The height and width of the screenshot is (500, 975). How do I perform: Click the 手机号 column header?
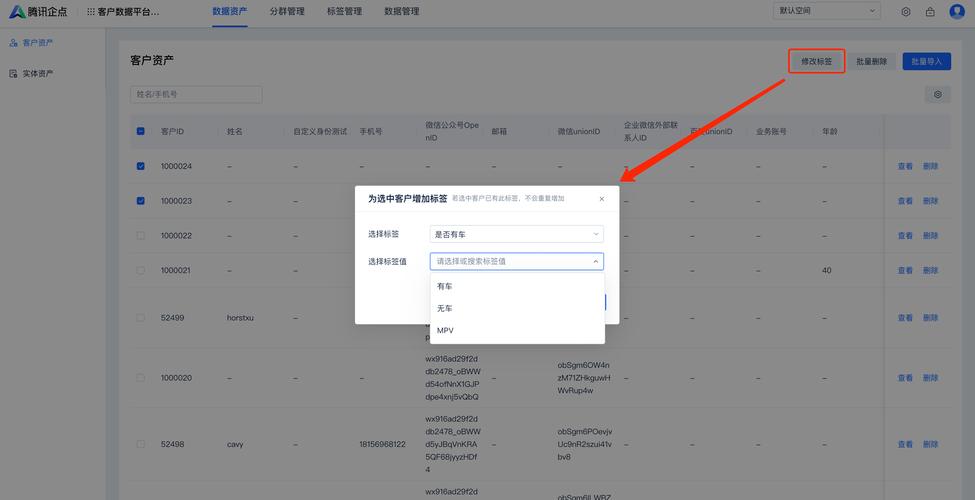tap(371, 131)
